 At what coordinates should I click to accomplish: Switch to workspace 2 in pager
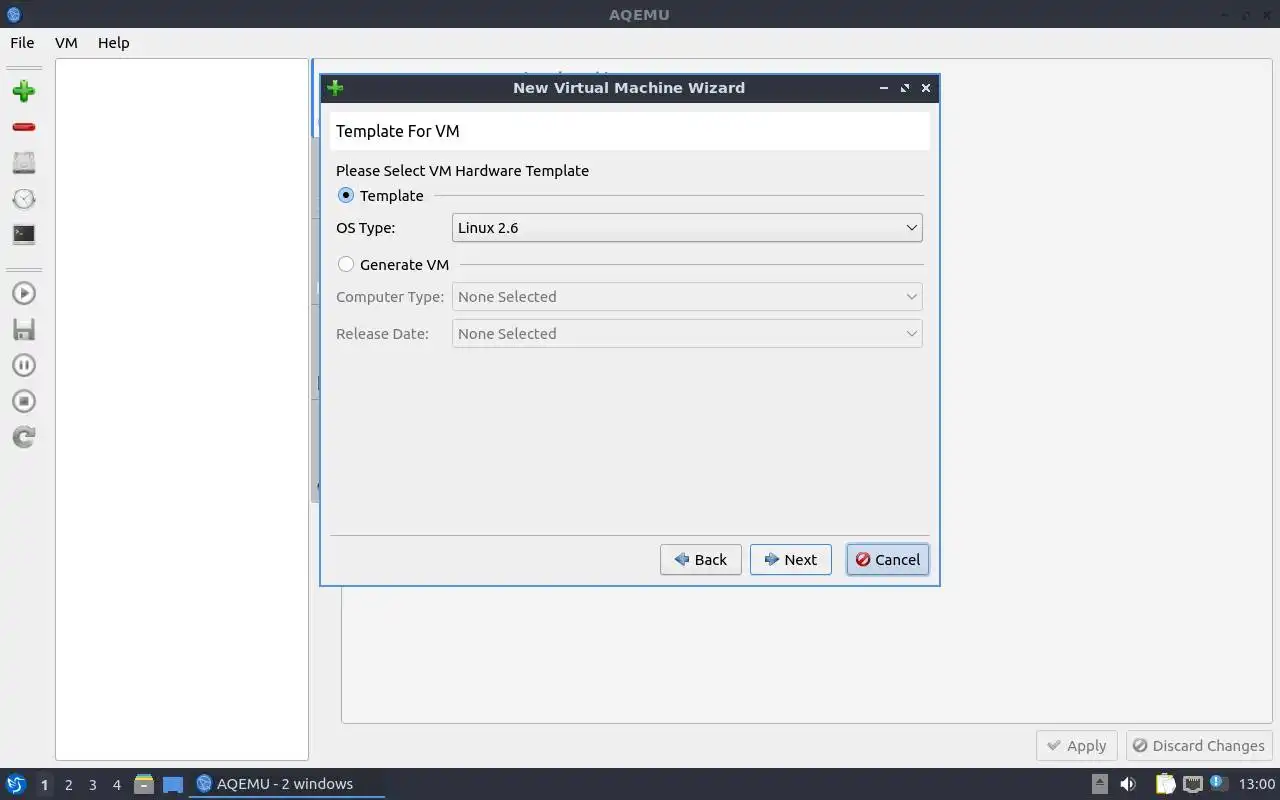68,785
